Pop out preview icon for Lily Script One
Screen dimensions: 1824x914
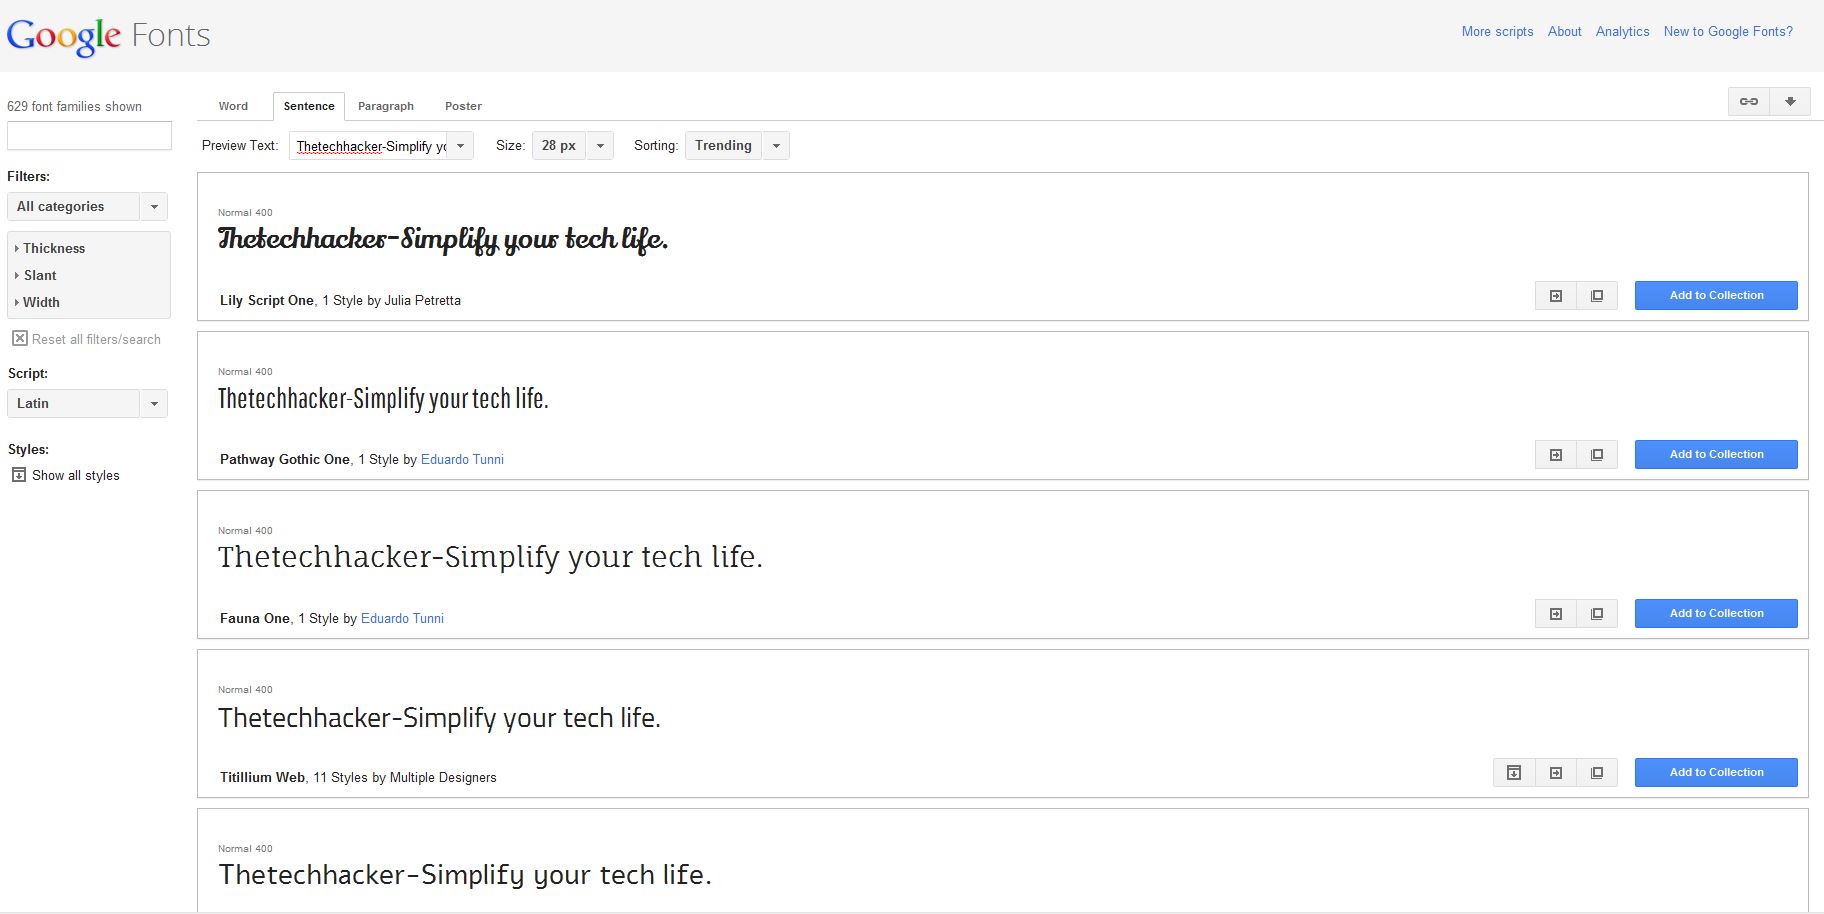click(x=1597, y=295)
